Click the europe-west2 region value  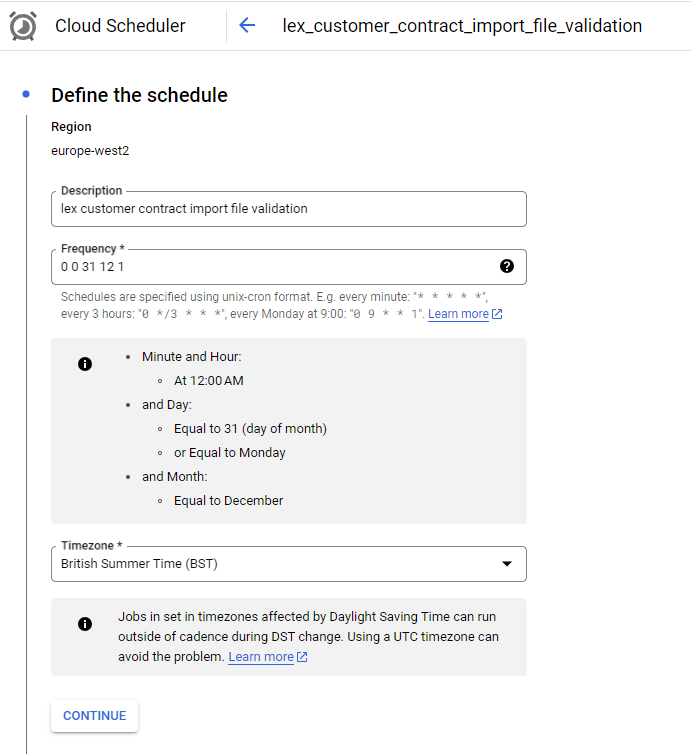(x=90, y=151)
